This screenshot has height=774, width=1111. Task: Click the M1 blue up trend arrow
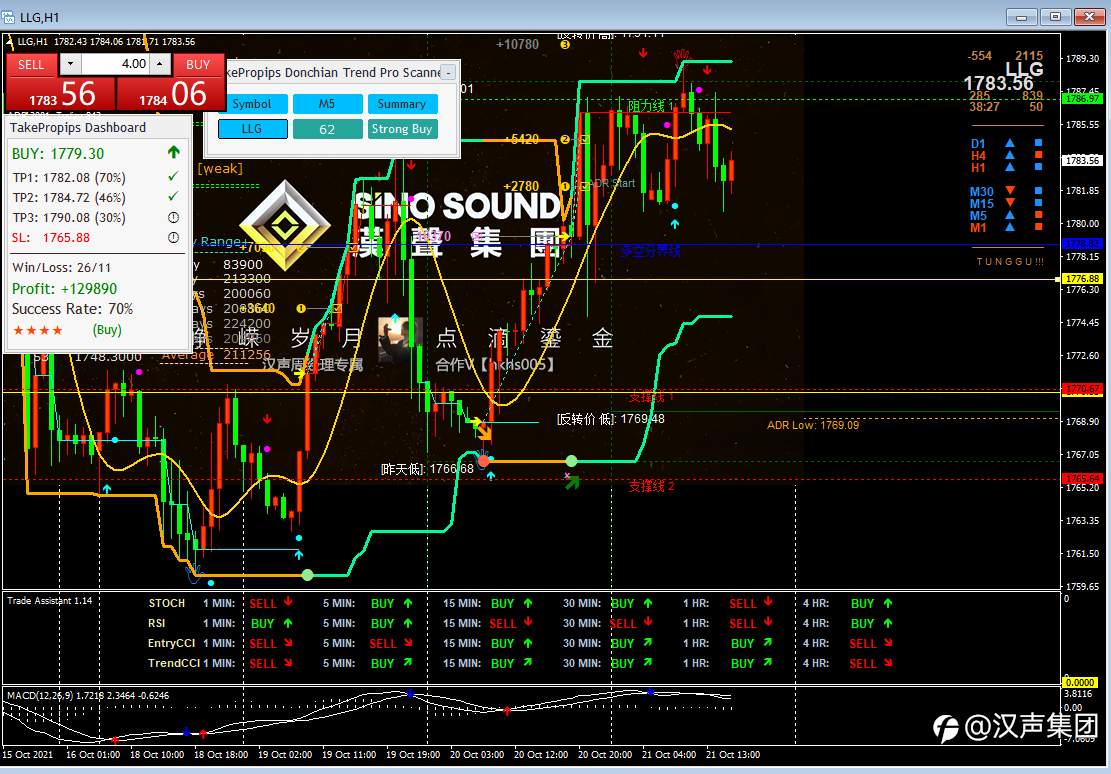pyautogui.click(x=1010, y=227)
